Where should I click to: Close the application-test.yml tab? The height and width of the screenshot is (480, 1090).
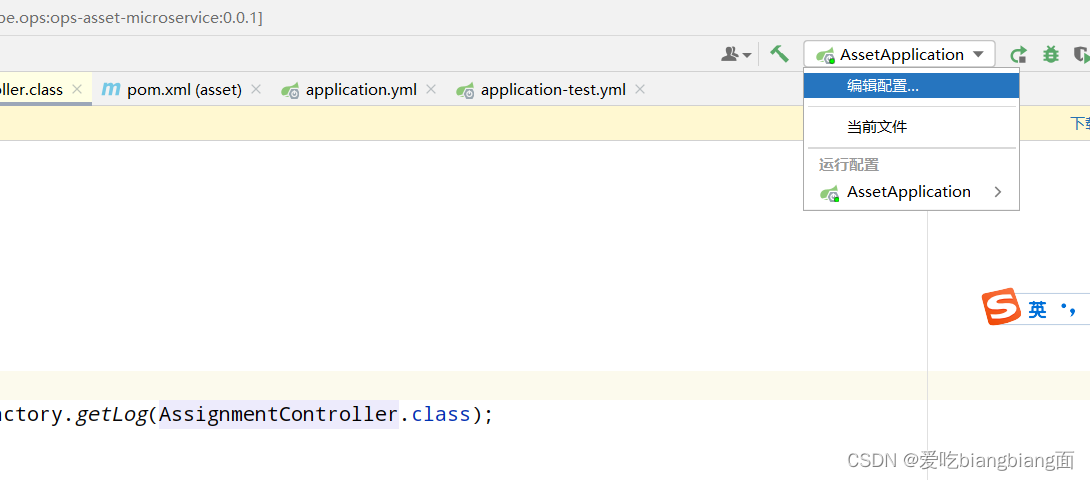pos(640,89)
